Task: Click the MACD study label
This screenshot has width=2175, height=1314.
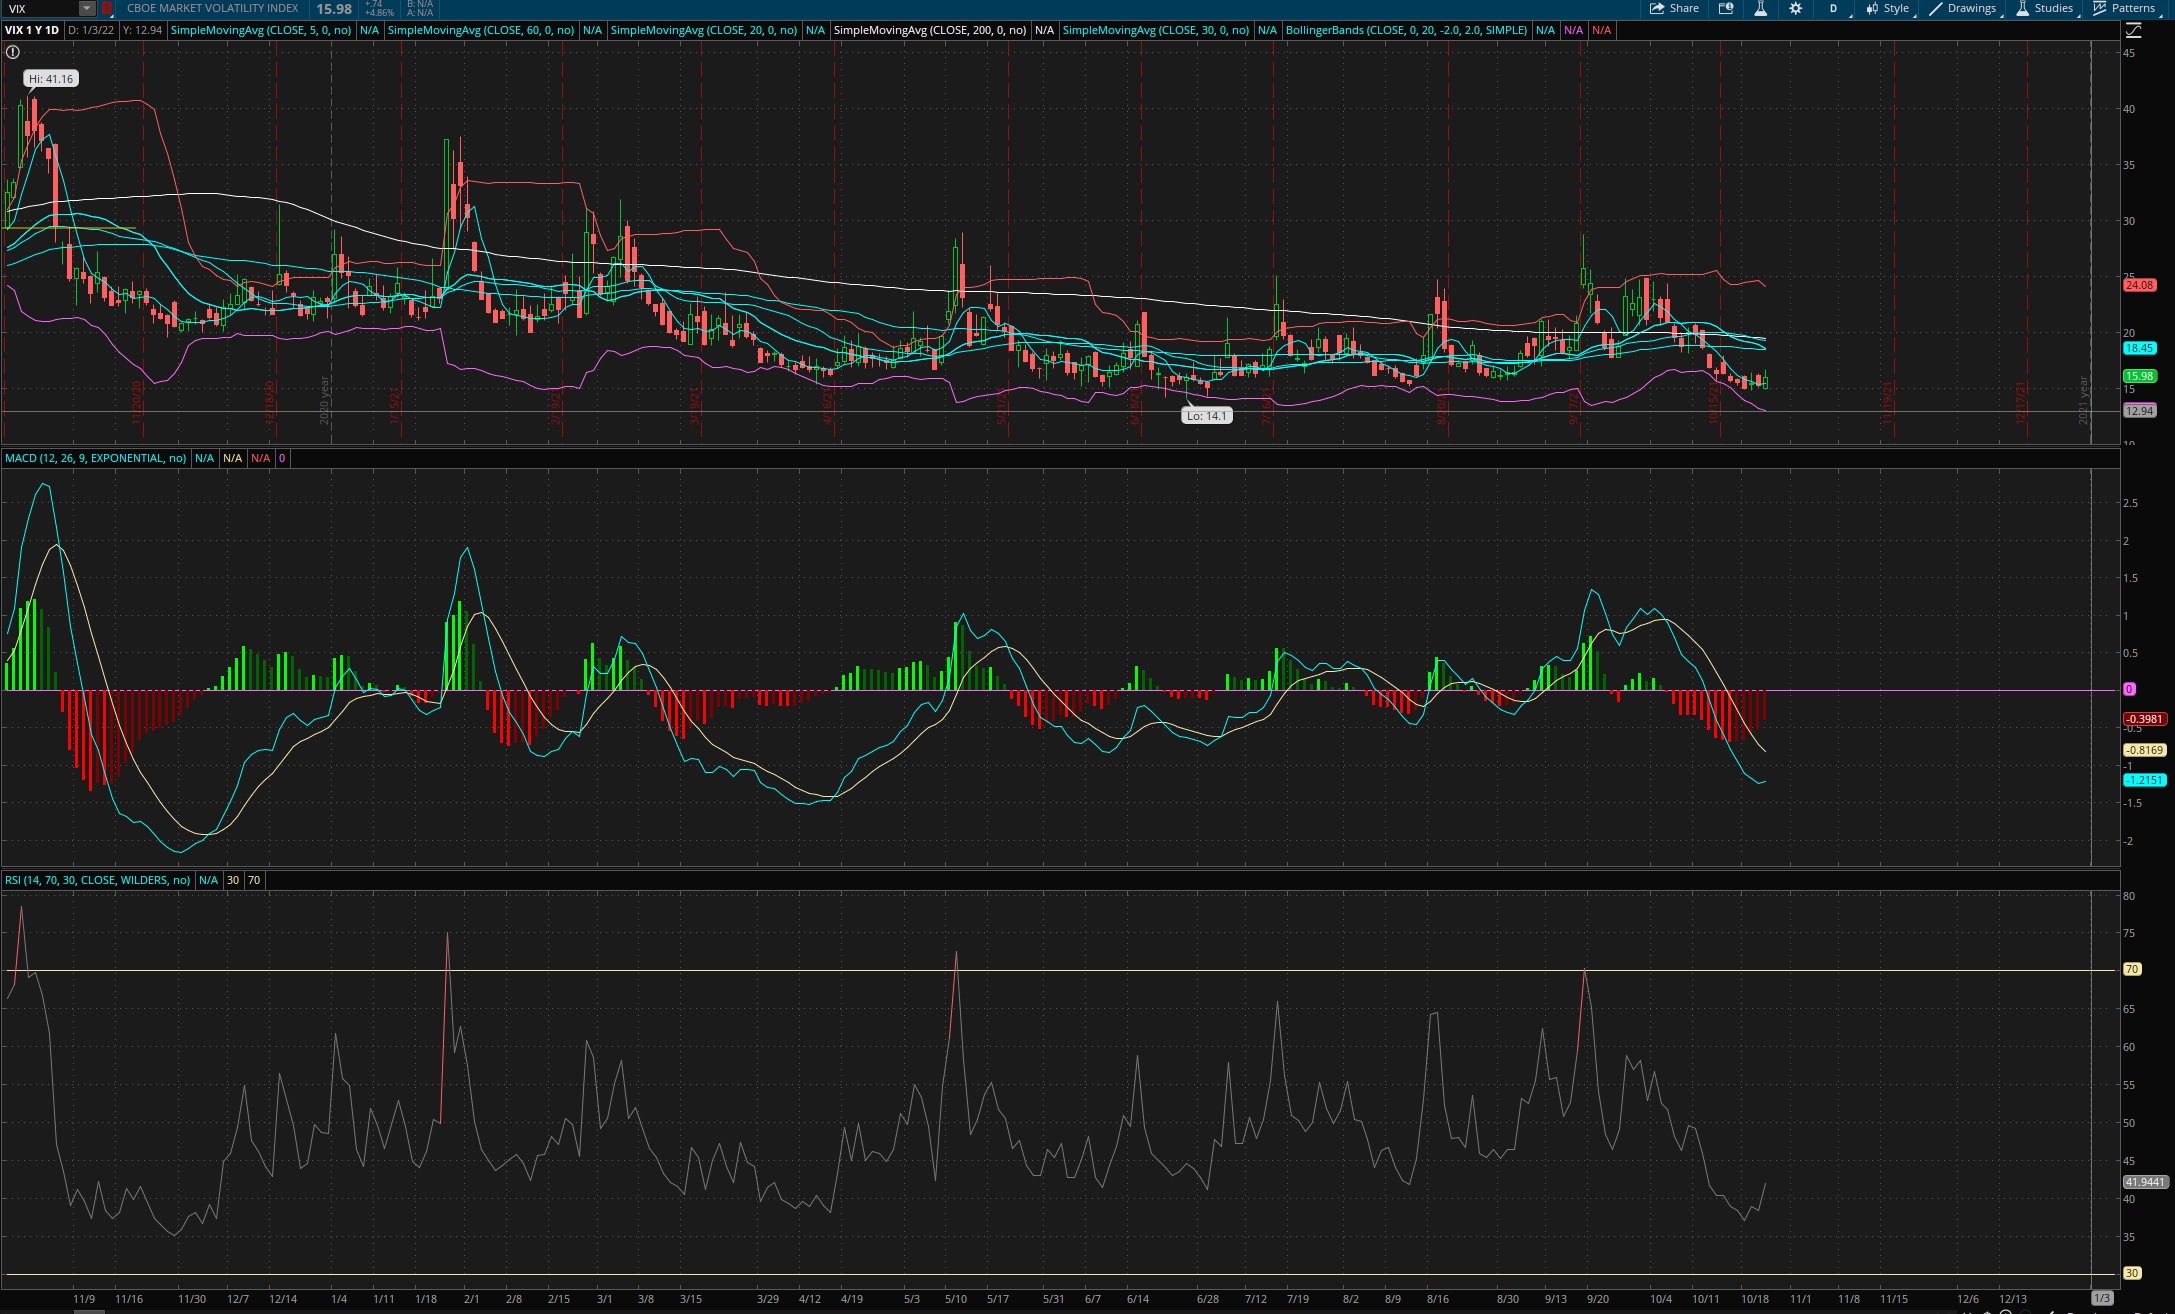Action: (x=95, y=458)
